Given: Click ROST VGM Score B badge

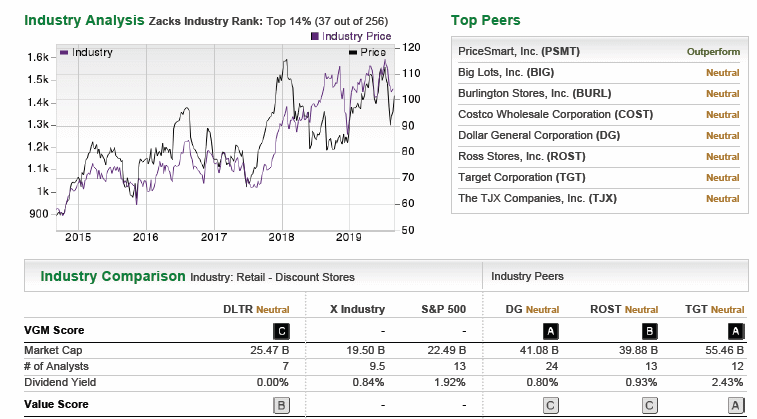Looking at the screenshot, I should tap(649, 331).
